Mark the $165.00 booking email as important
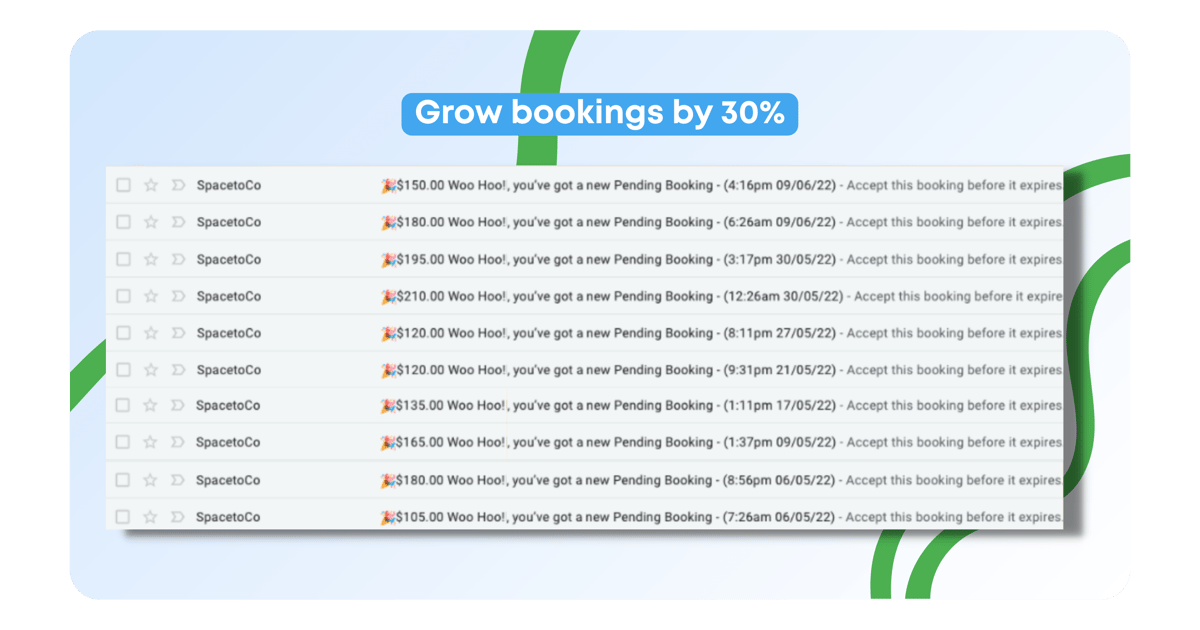This screenshot has height=630, width=1200. [177, 442]
